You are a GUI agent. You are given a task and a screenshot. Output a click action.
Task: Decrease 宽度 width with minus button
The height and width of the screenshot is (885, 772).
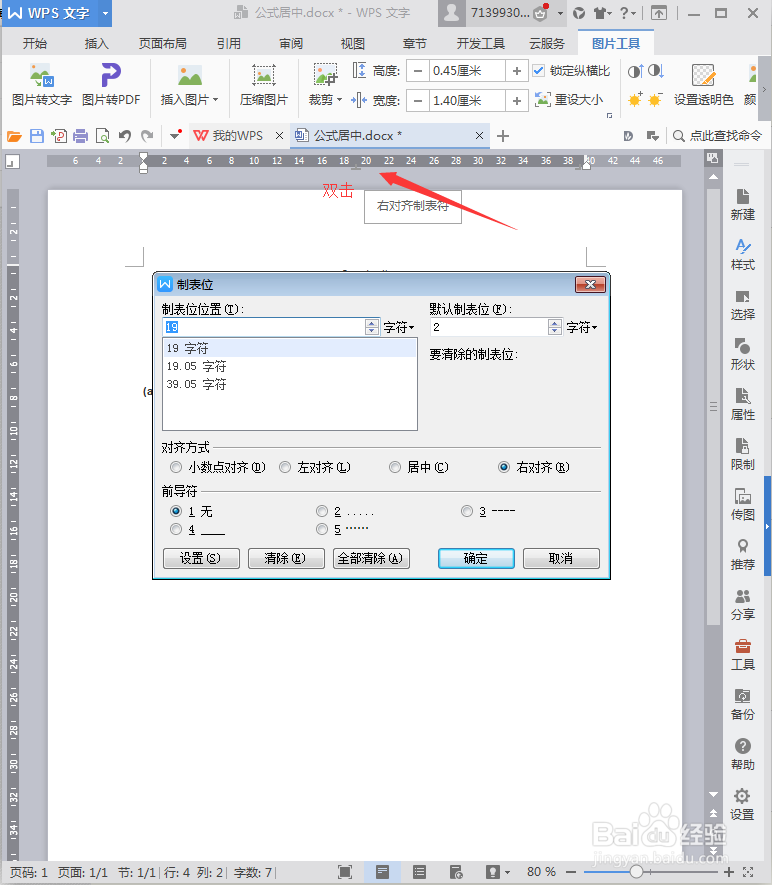[x=418, y=100]
